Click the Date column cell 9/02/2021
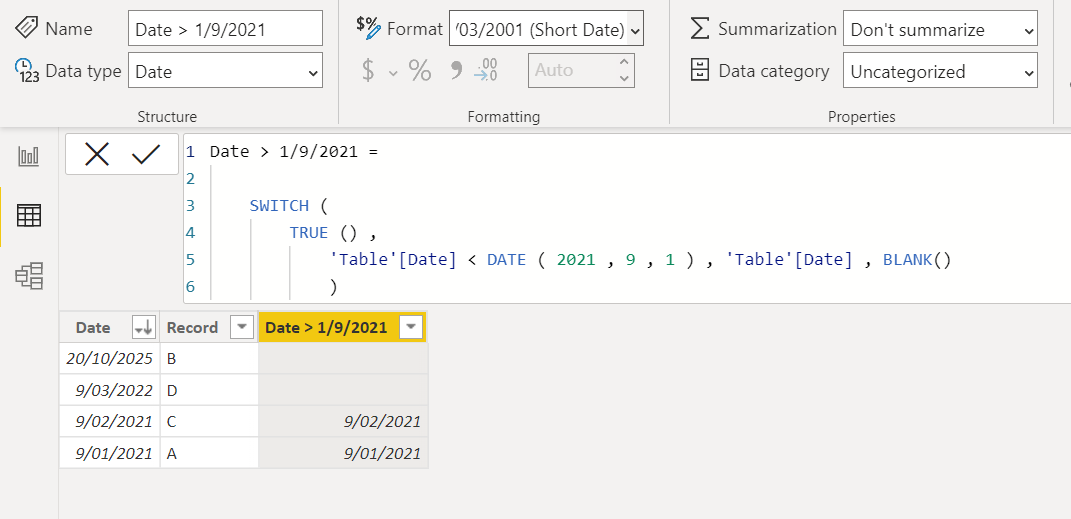1071x519 pixels. click(109, 421)
